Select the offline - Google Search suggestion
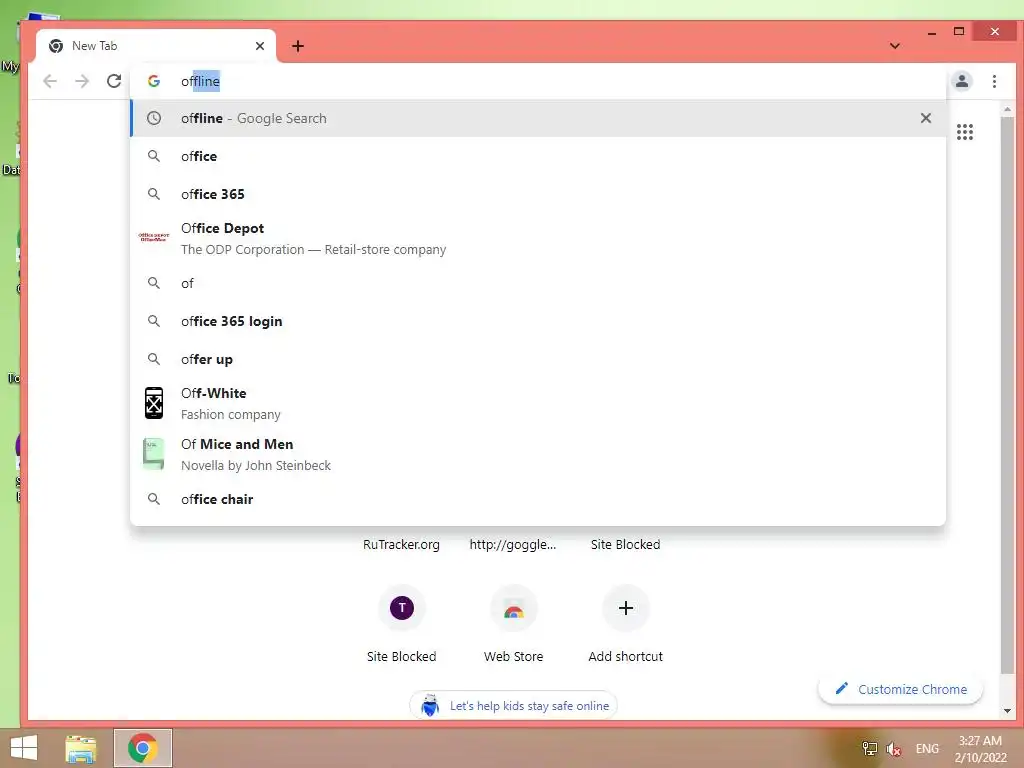Screen dimensions: 1024x768 [538, 118]
